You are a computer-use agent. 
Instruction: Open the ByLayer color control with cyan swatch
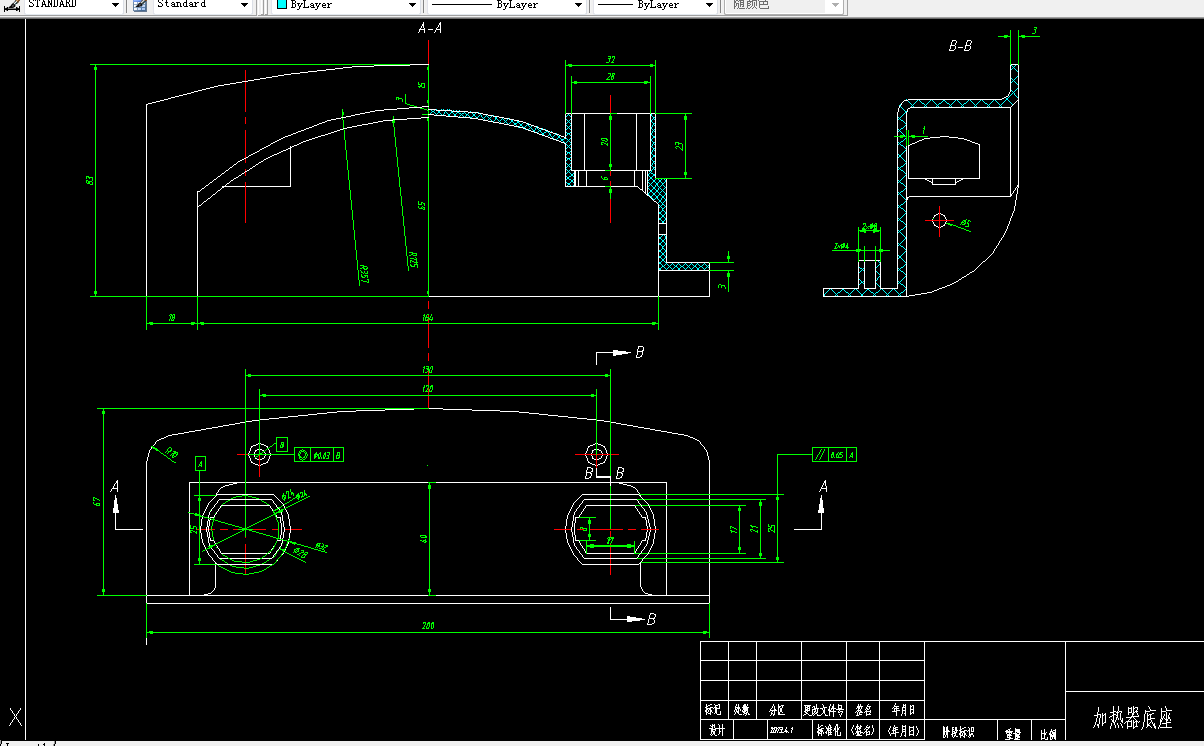point(346,5)
